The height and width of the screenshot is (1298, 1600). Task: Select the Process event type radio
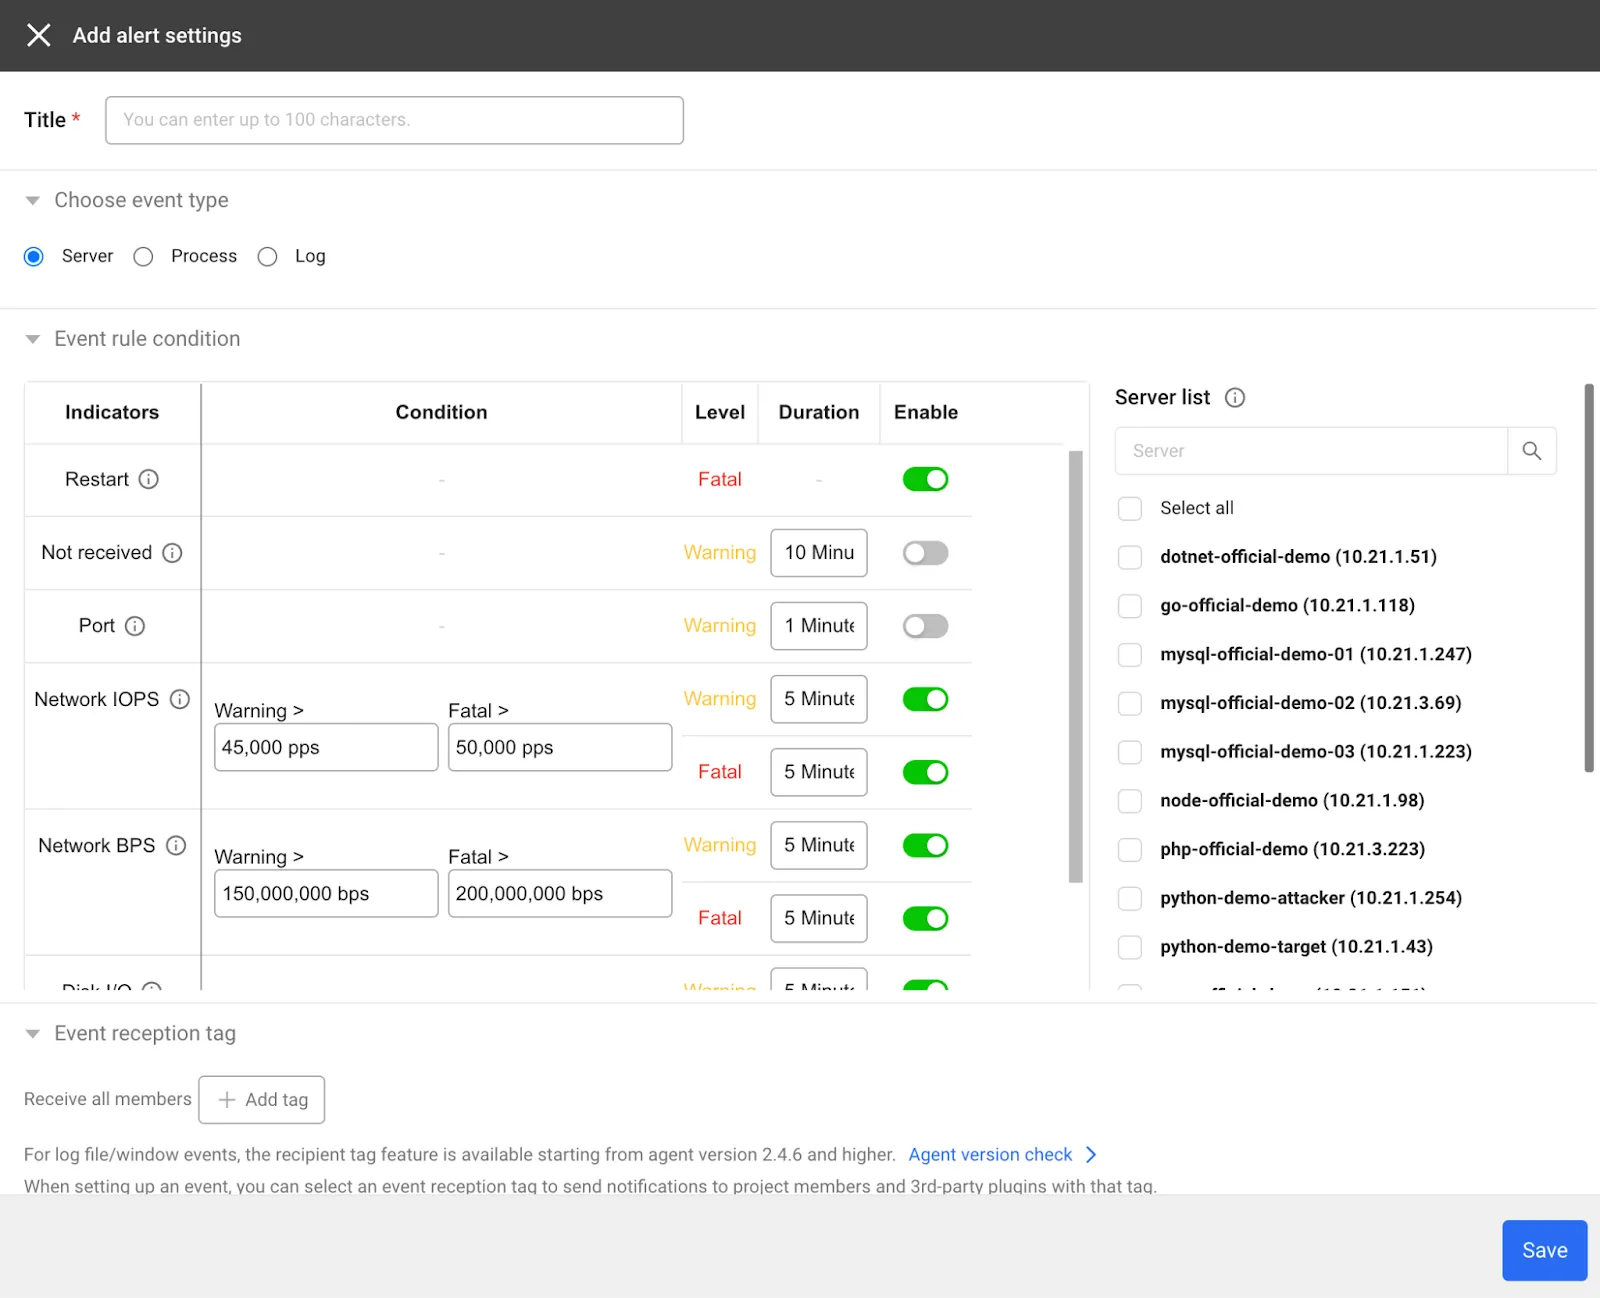tap(144, 257)
